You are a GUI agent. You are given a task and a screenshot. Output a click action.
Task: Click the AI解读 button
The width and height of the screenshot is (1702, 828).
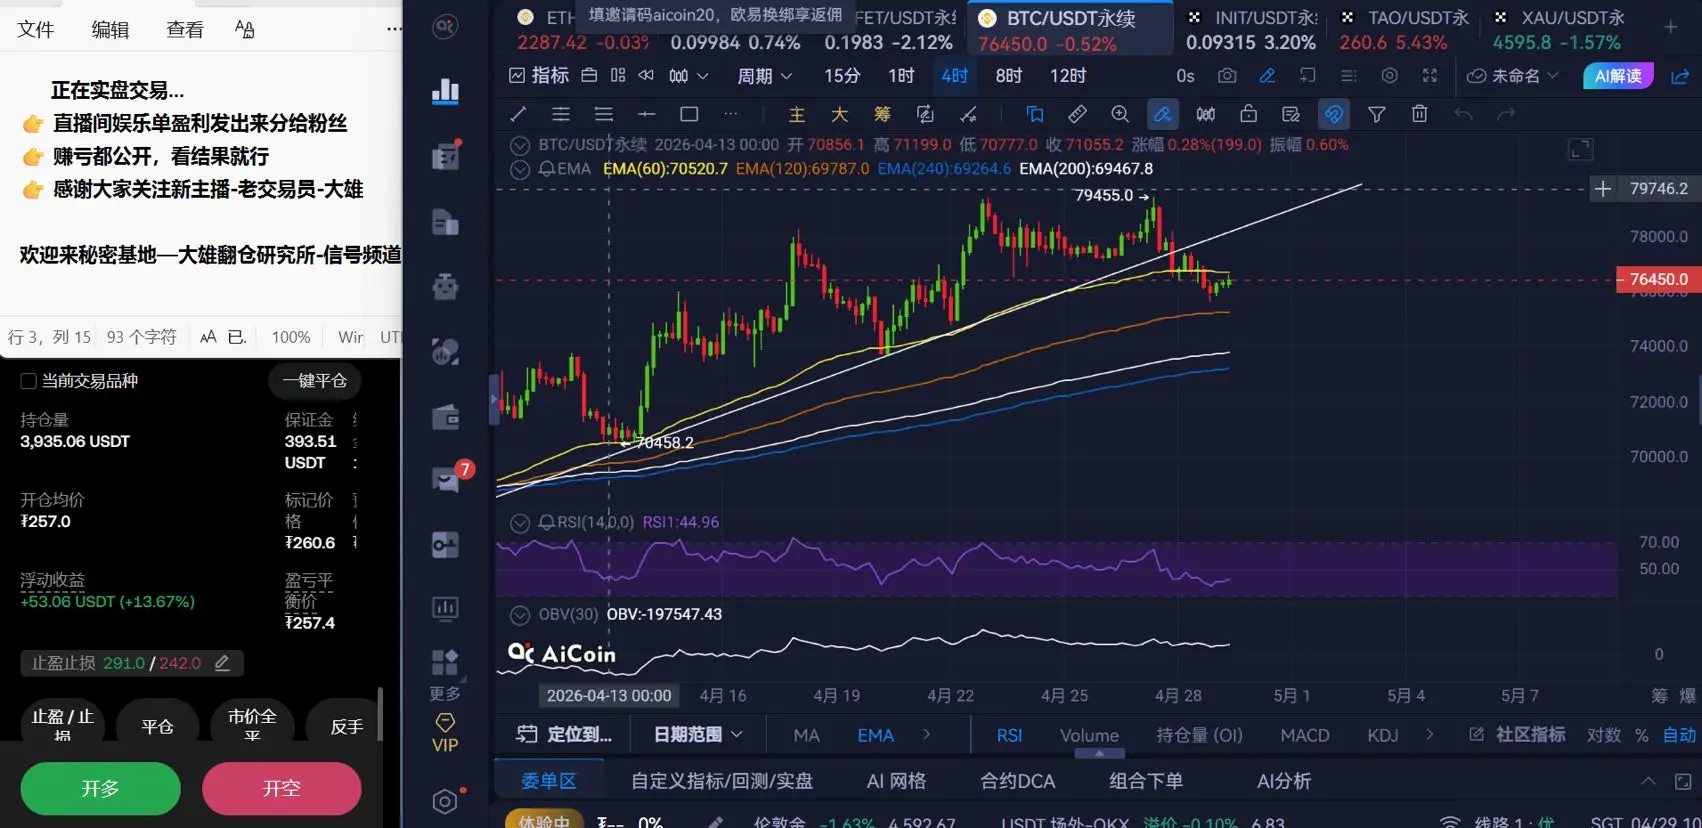pos(1618,76)
